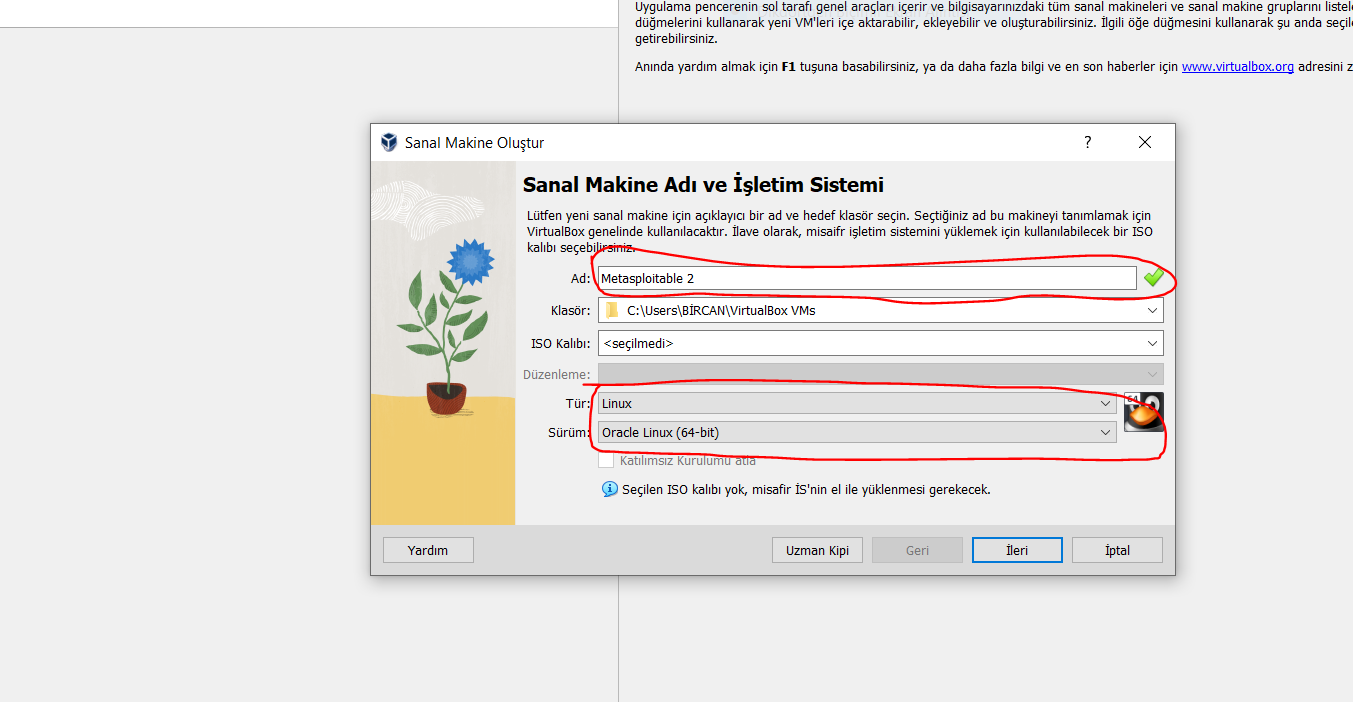Click the Sanal Makine Oluştur title text

click(x=474, y=143)
